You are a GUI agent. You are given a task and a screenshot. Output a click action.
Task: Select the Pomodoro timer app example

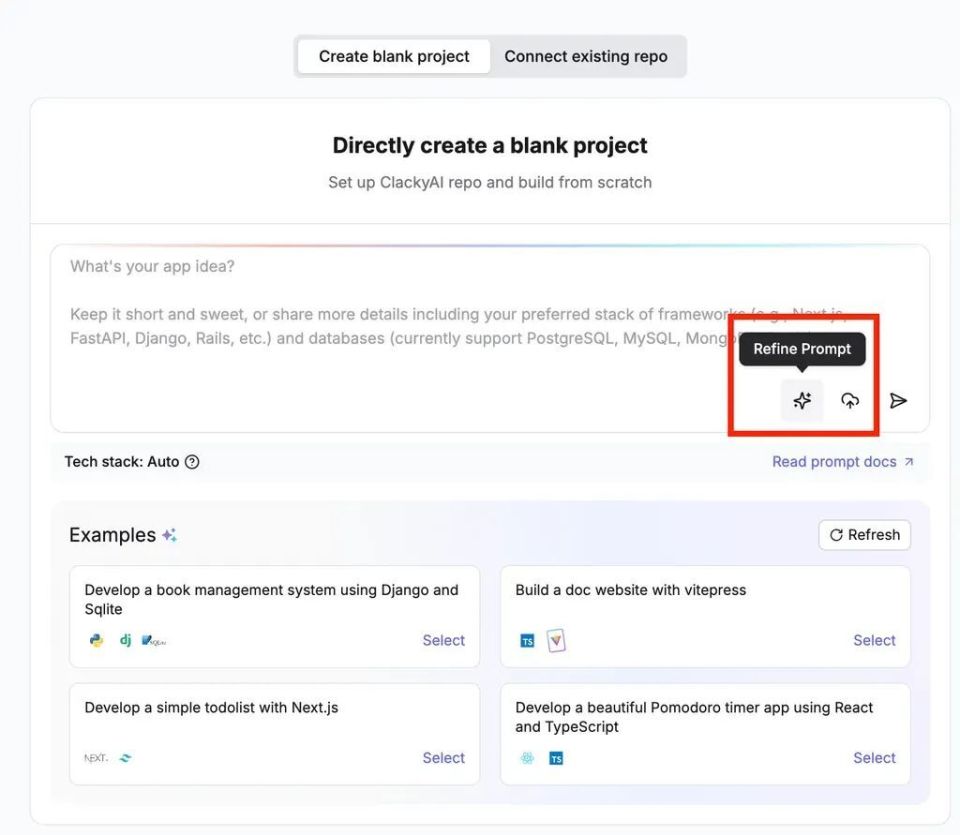[874, 758]
